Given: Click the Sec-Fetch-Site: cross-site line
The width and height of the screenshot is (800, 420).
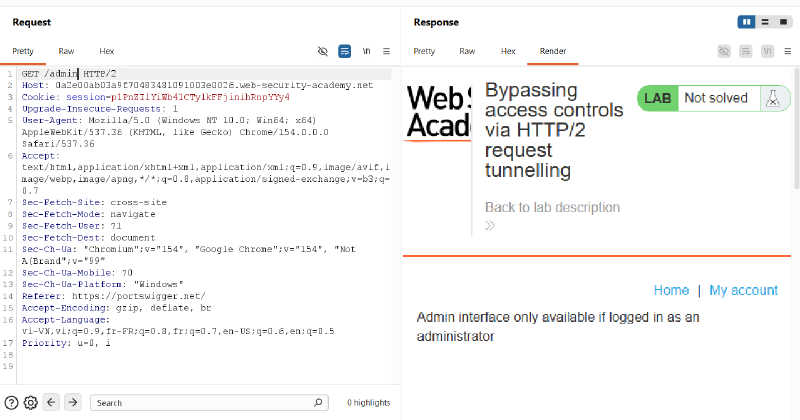Looking at the screenshot, I should (x=94, y=202).
